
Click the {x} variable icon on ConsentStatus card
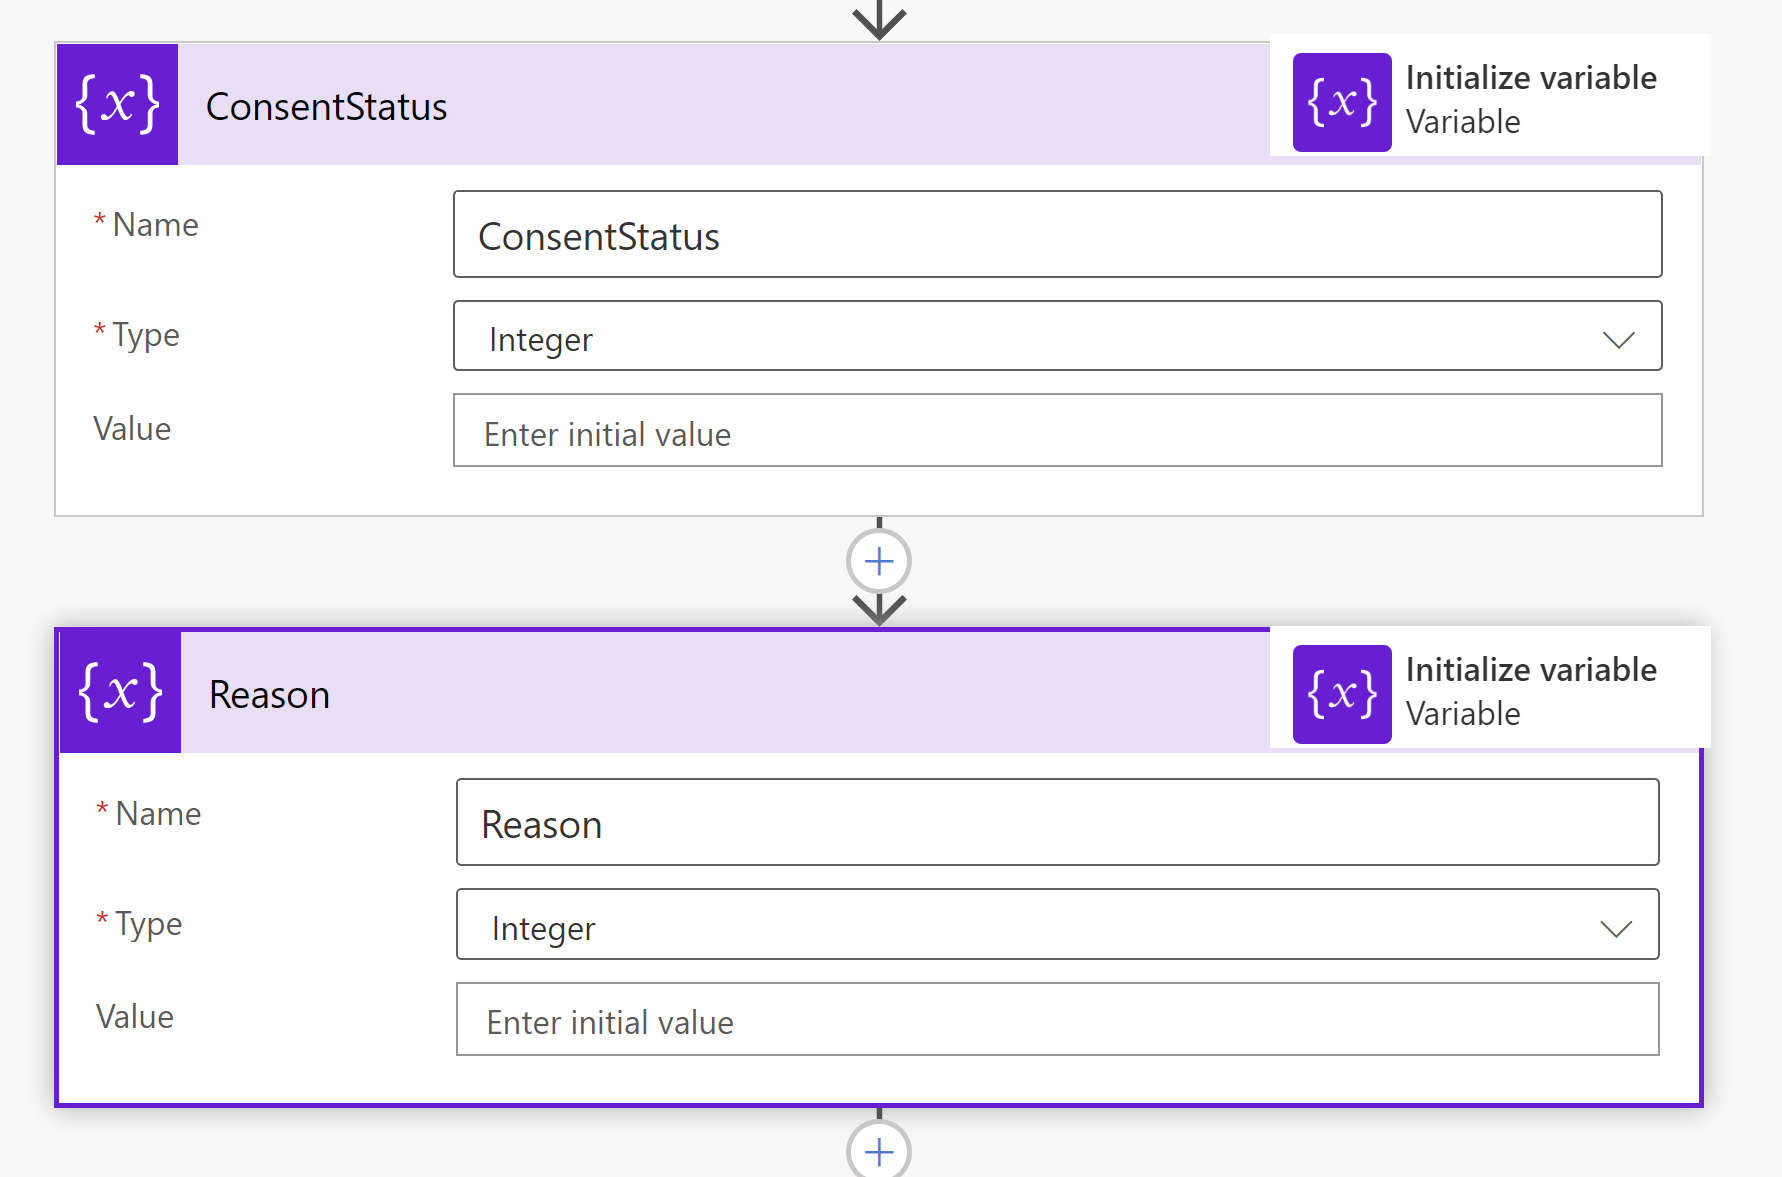(117, 103)
